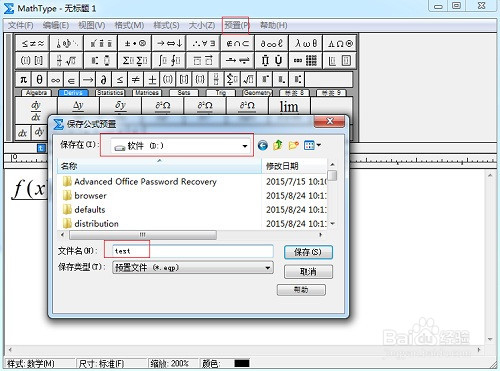Open the 编辑(E) menu
The height and width of the screenshot is (371, 500).
56,25
